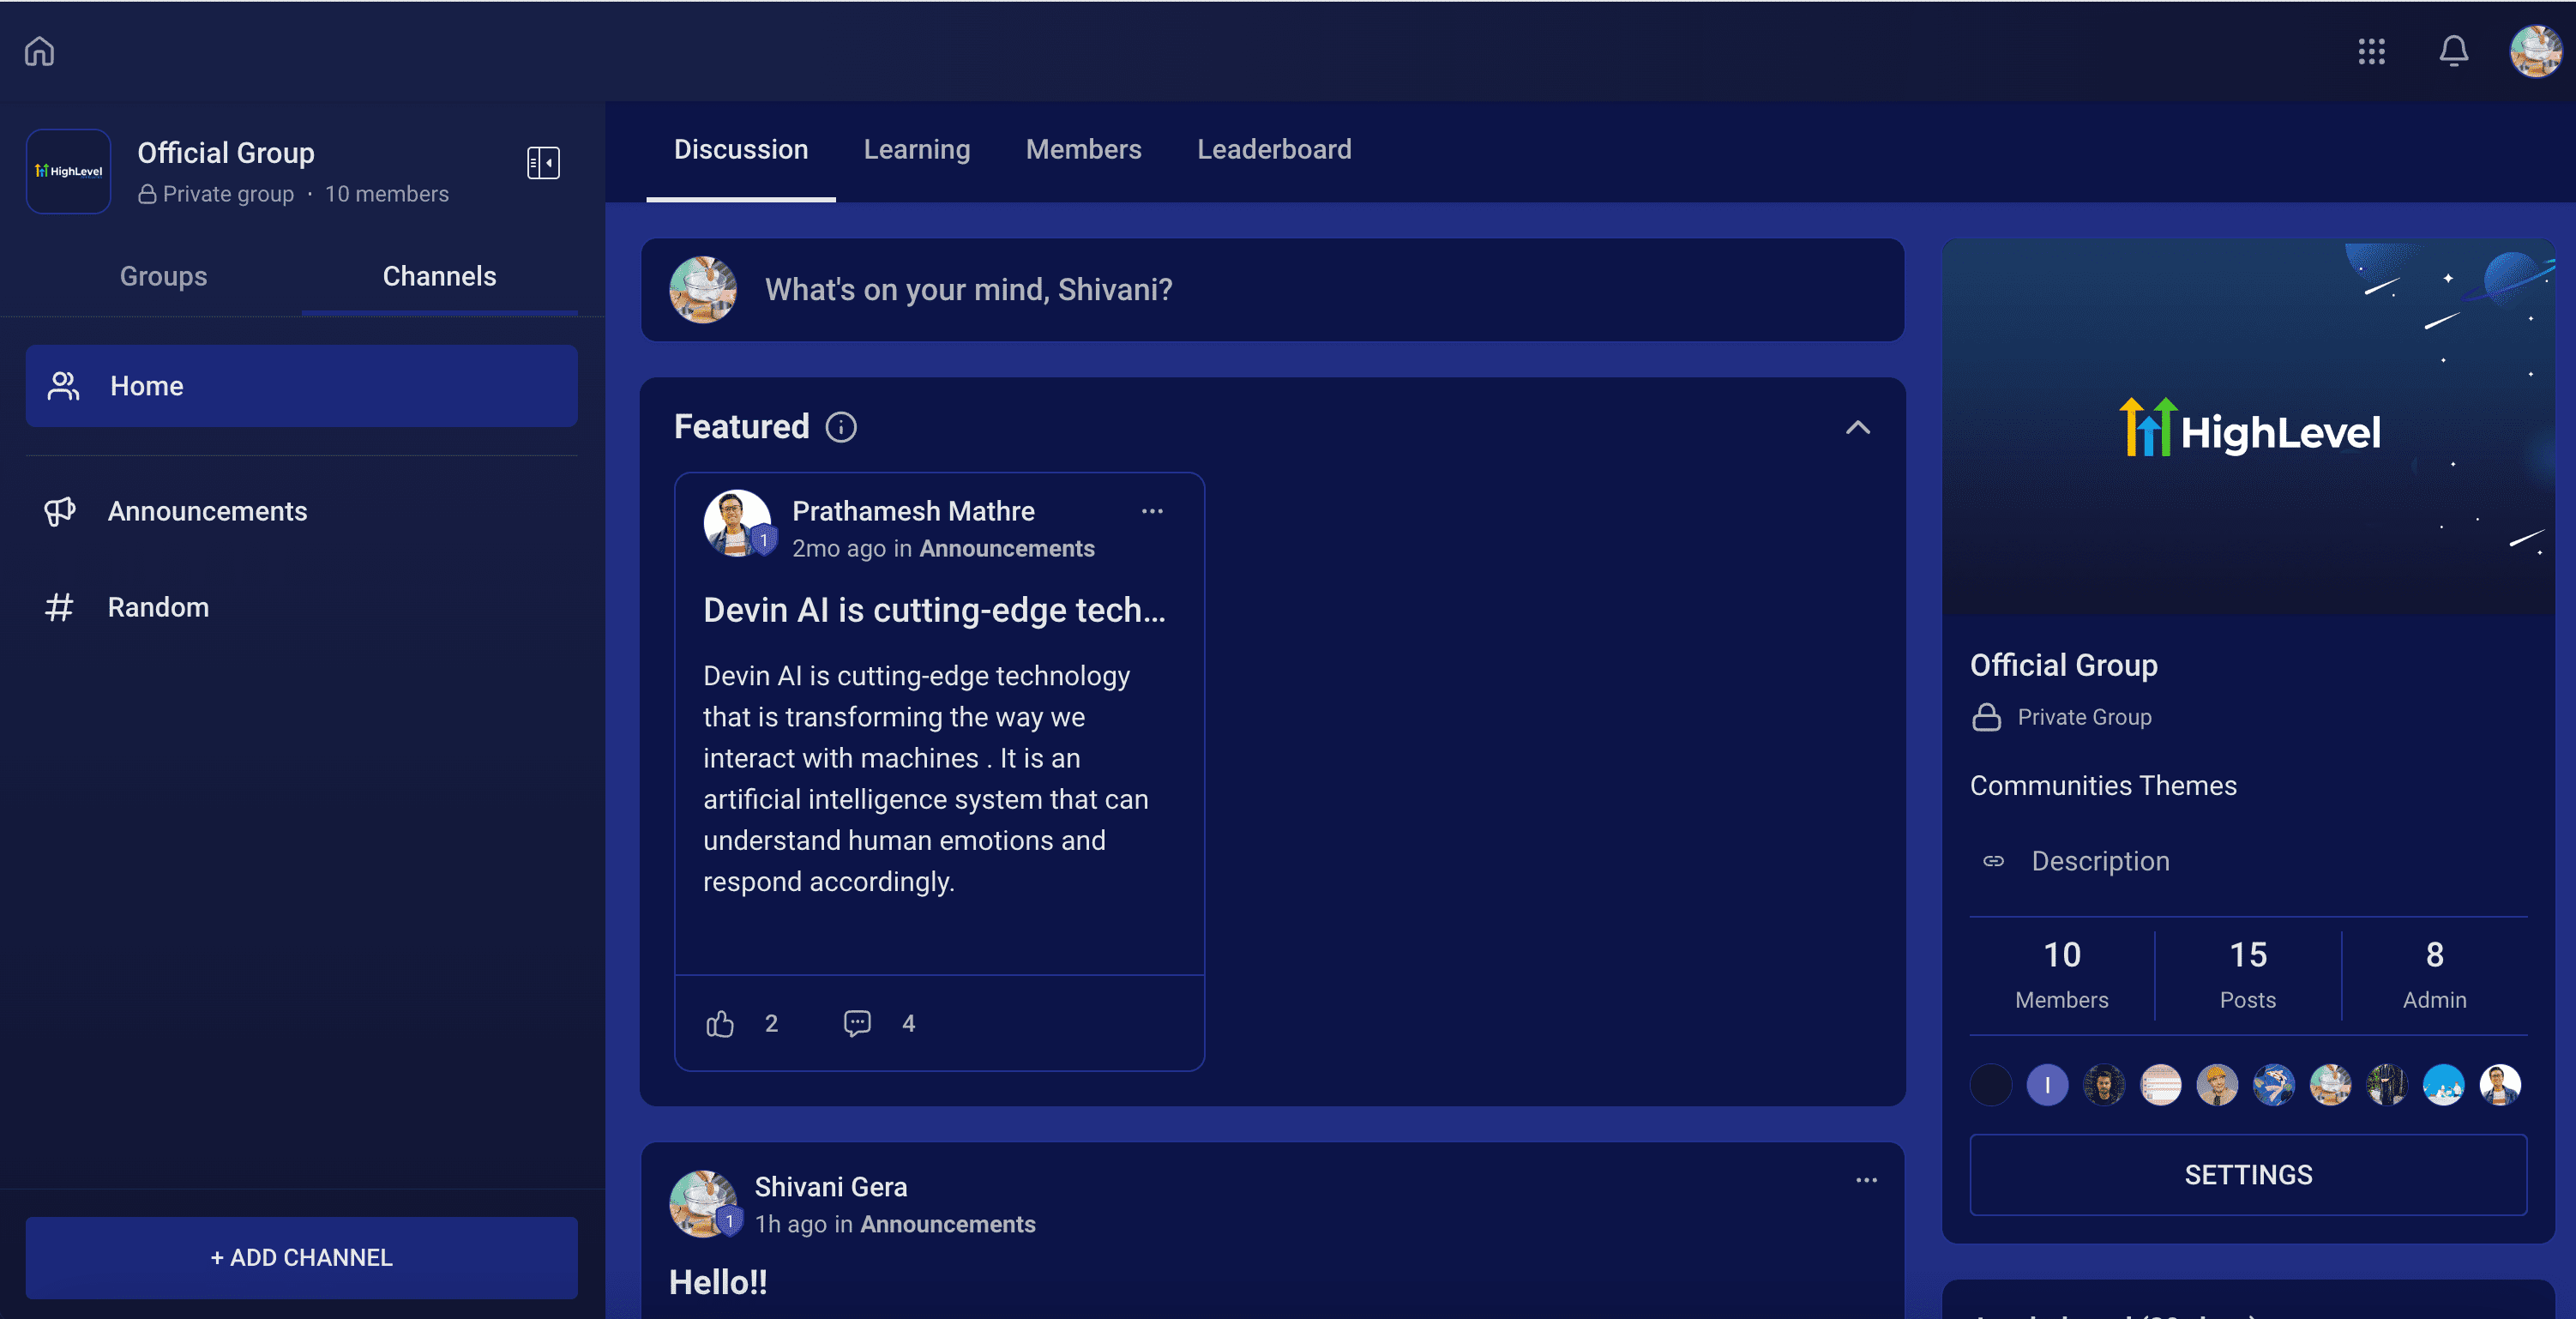Open Shivani Gera's post avatar
The width and height of the screenshot is (2576, 1319).
click(703, 1203)
